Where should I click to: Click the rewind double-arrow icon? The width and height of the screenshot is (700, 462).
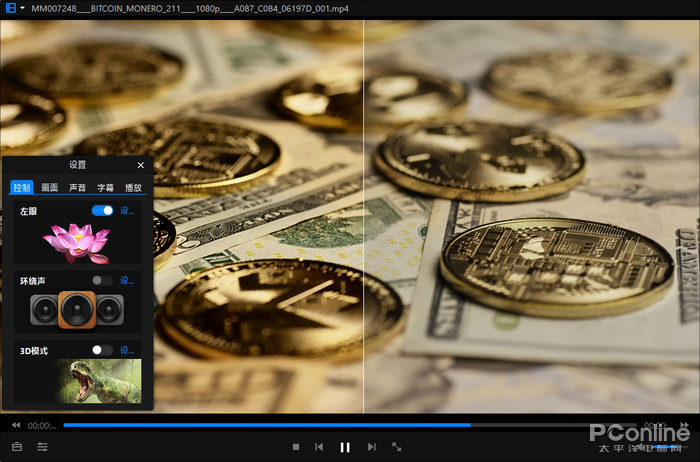[x=16, y=425]
